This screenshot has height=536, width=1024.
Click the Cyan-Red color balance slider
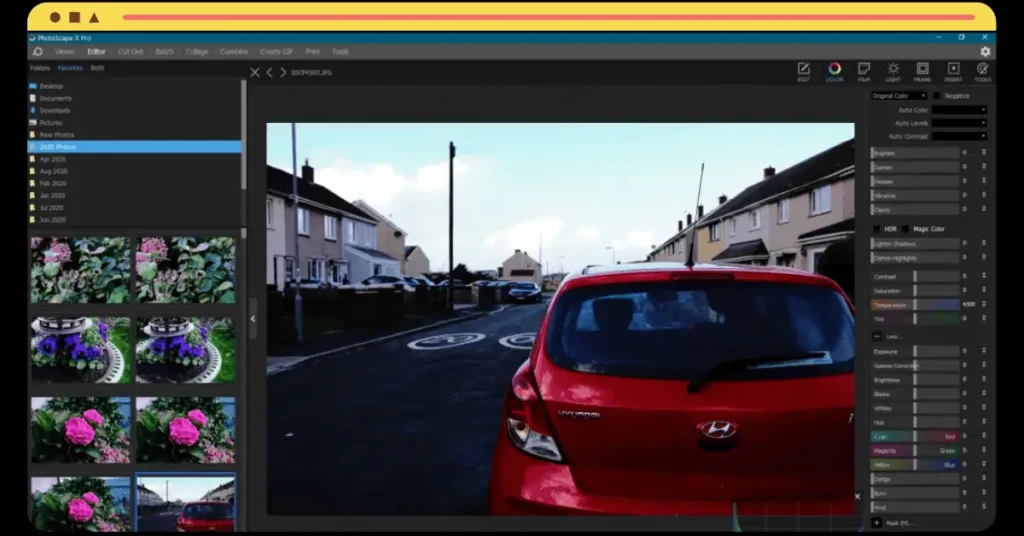915,436
